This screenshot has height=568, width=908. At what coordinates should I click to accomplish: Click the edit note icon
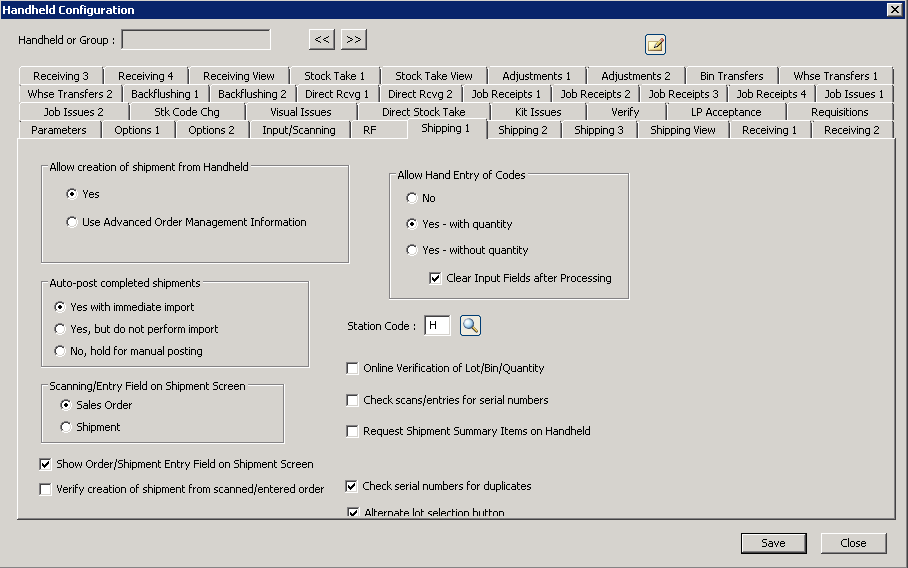(655, 44)
